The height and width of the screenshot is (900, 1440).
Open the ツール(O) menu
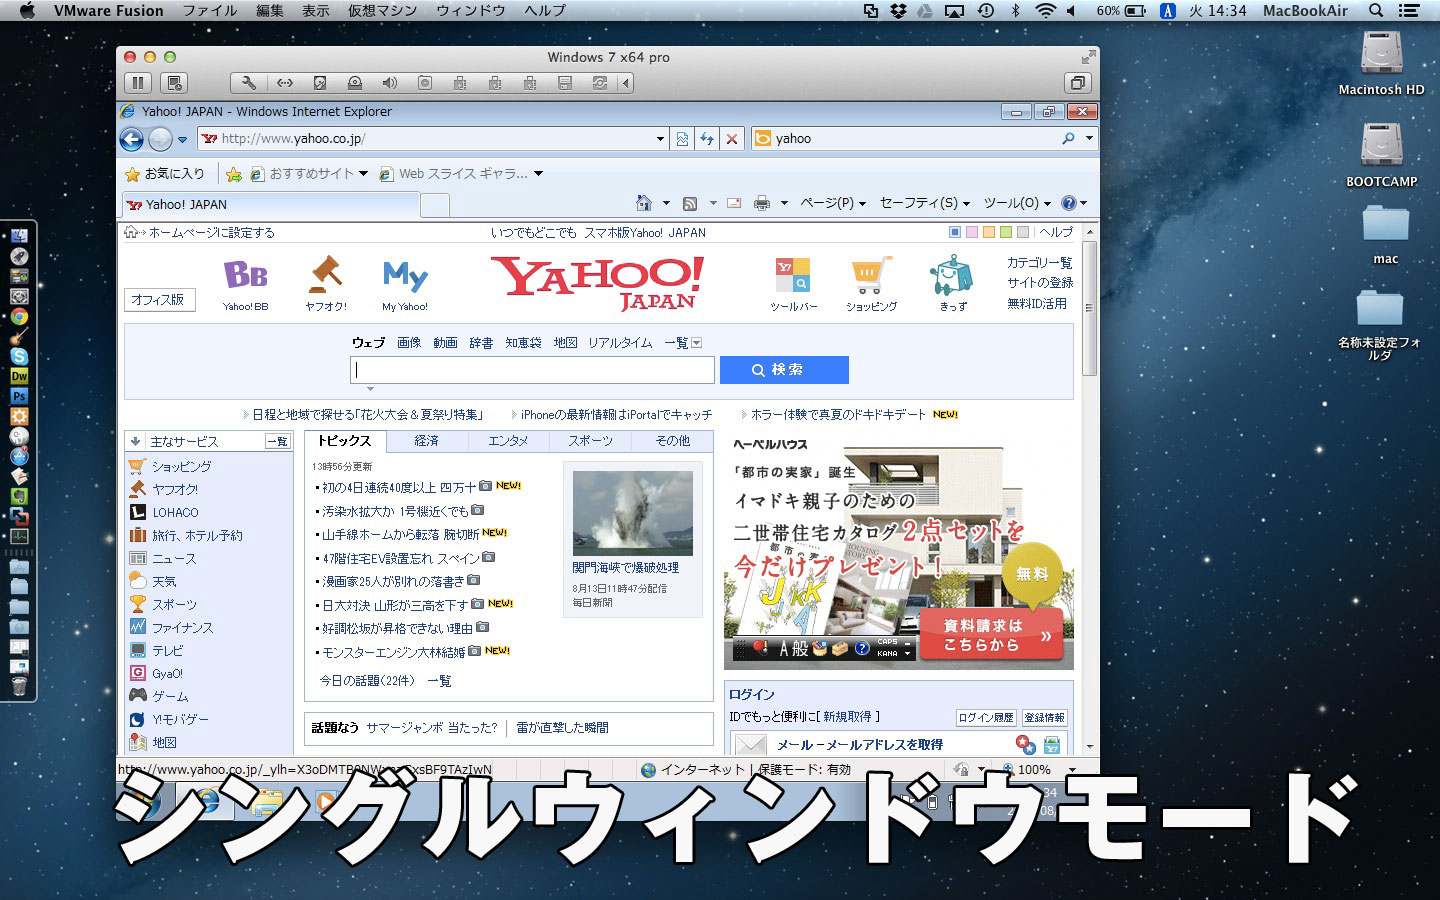coord(1017,203)
